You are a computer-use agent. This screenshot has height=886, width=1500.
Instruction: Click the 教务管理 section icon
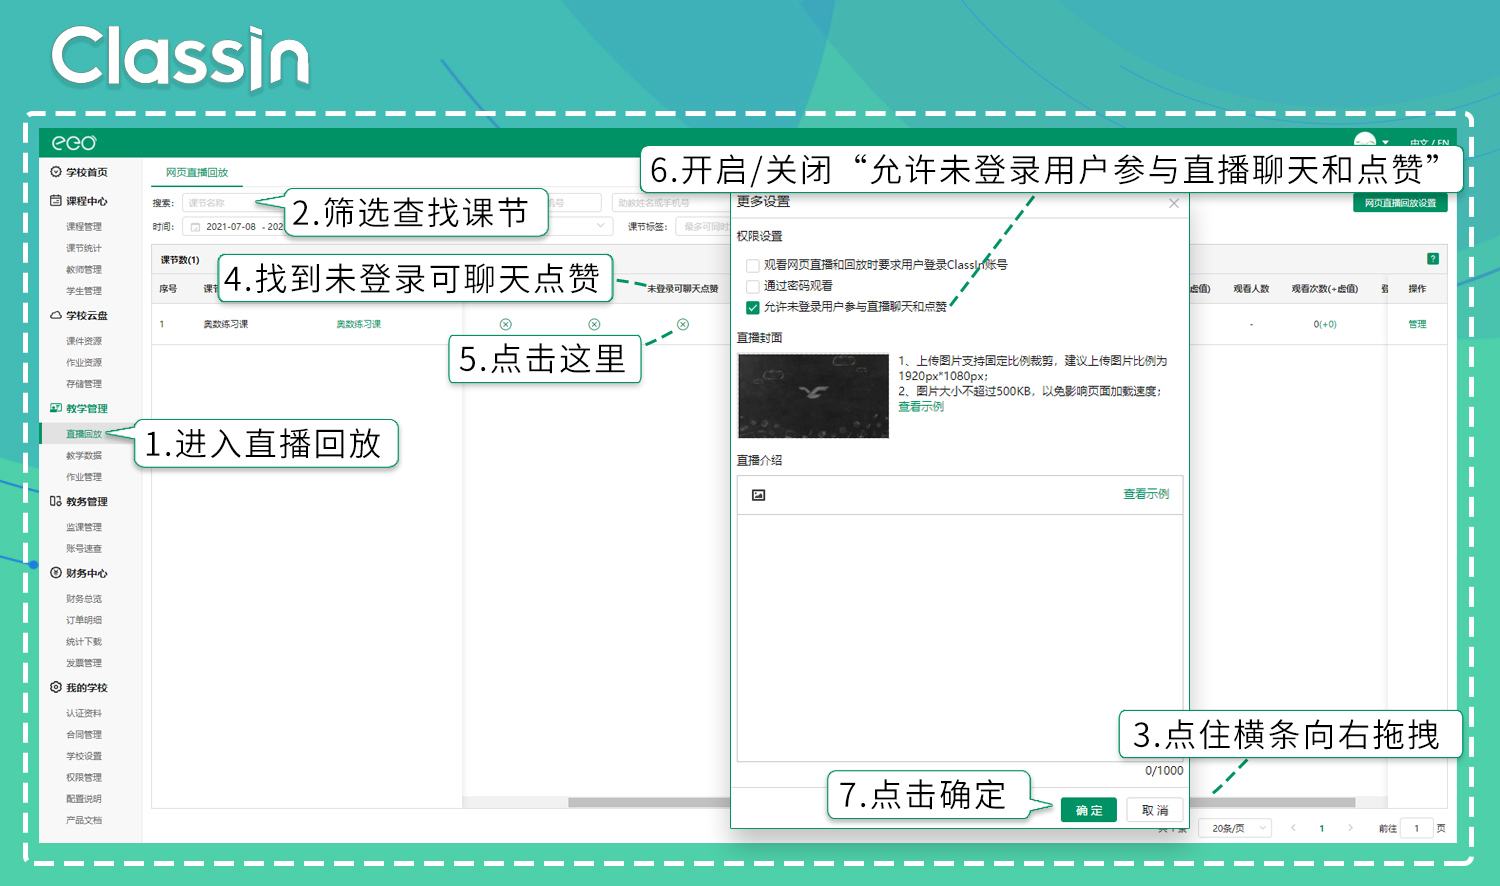click(56, 501)
